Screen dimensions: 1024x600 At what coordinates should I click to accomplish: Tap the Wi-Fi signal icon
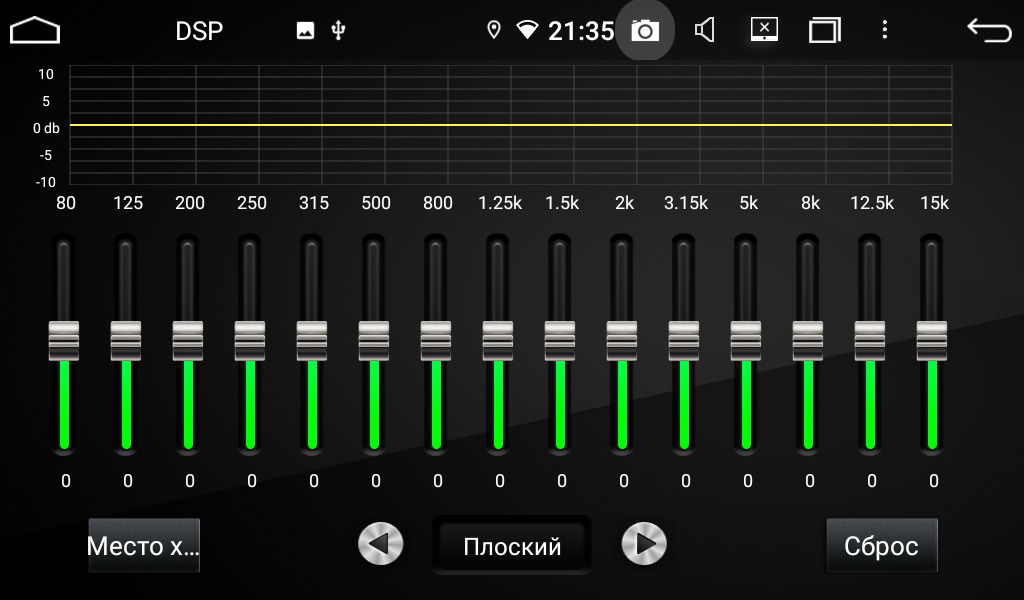527,31
